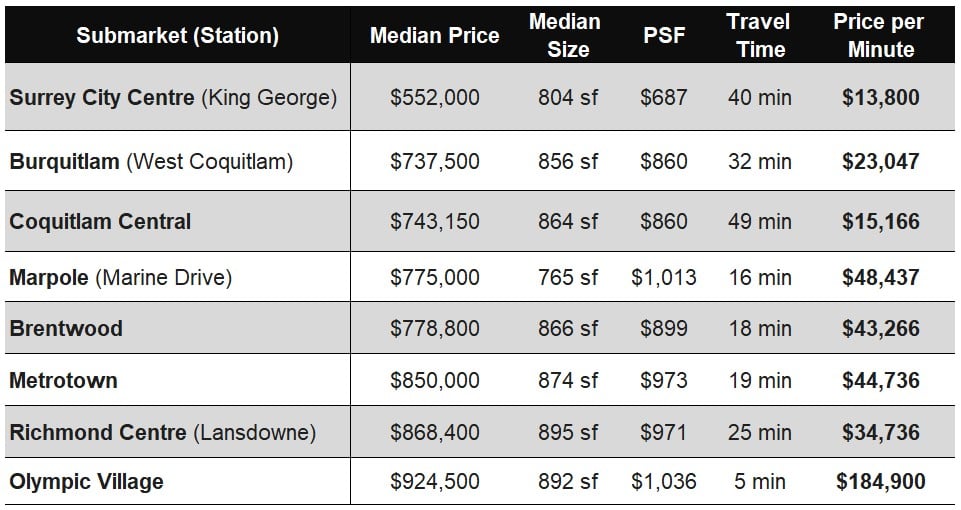Select the Marpole (Marine Drive) cell
Viewport: 961px width, 510px height.
click(x=120, y=277)
